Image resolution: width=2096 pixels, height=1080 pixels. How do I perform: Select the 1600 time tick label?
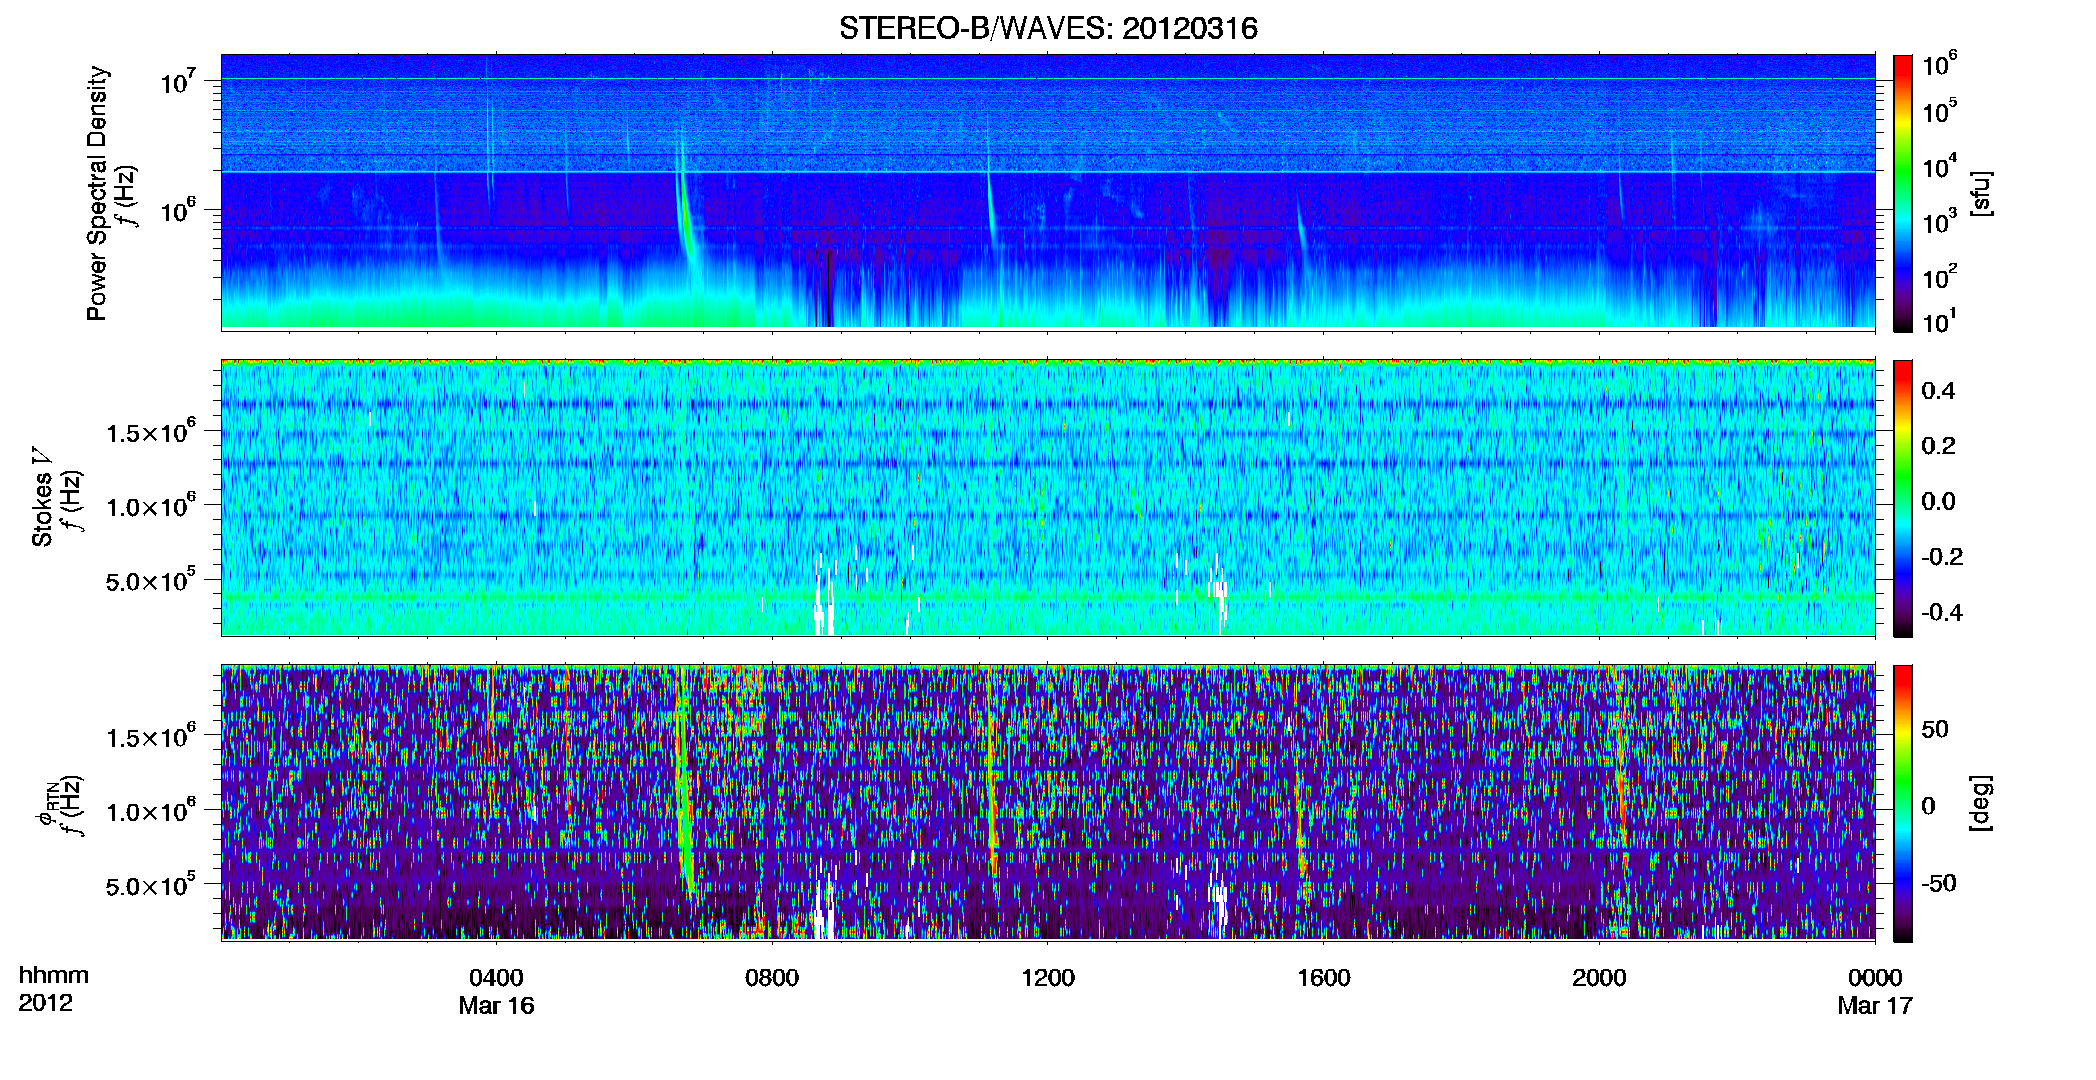click(x=1324, y=978)
